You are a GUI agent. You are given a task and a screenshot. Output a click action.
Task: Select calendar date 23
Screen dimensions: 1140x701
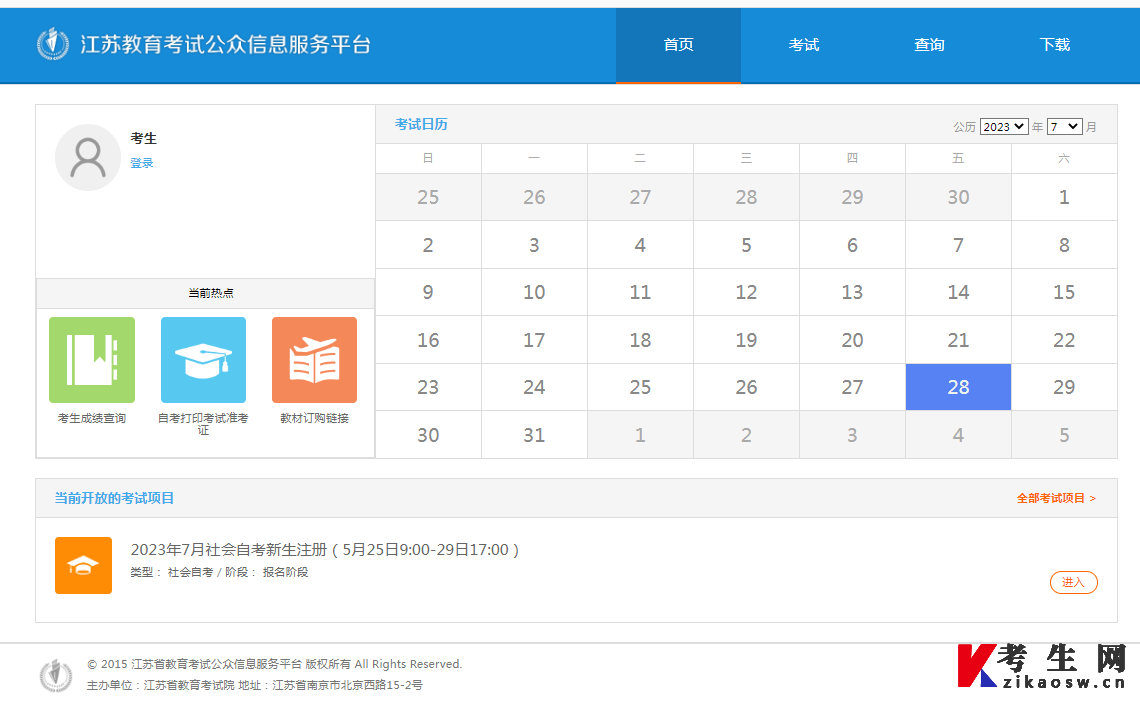(x=428, y=387)
